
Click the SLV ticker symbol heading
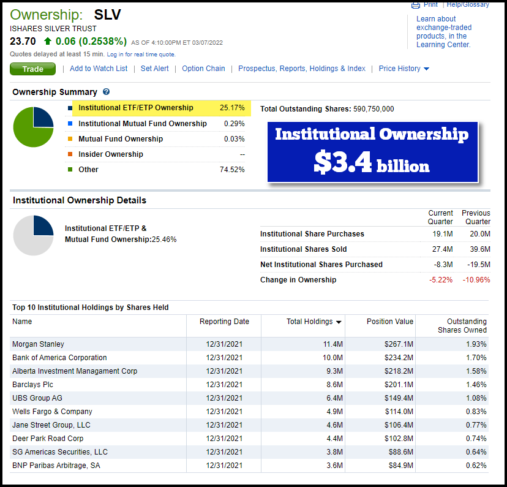tap(107, 15)
